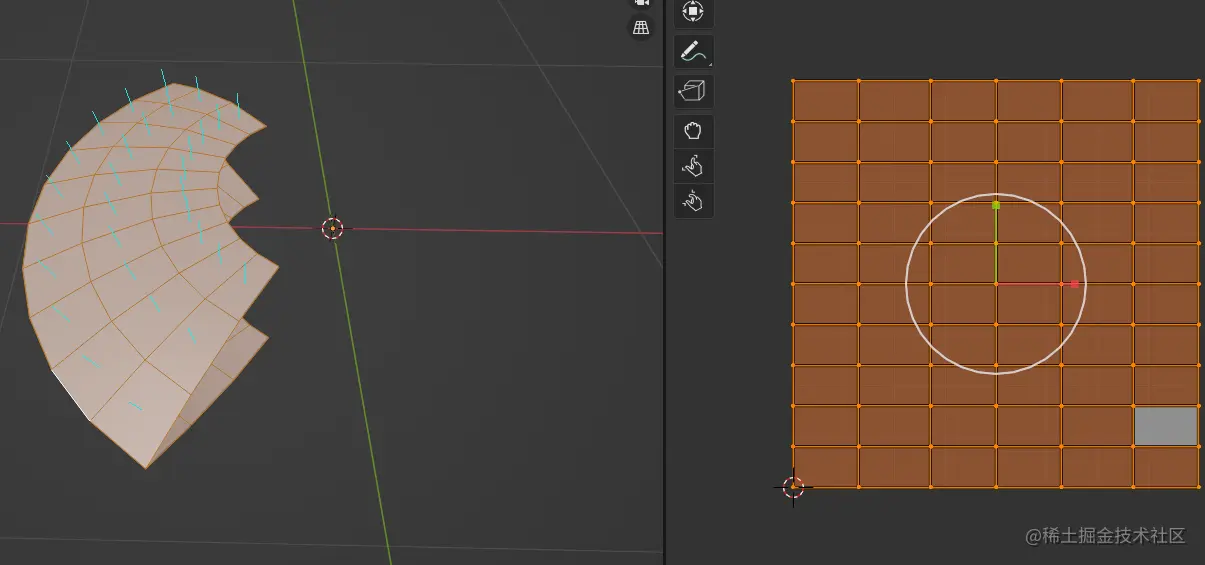1205x565 pixels.
Task: Select the Pinch UV sculpt tool
Action: (x=693, y=201)
